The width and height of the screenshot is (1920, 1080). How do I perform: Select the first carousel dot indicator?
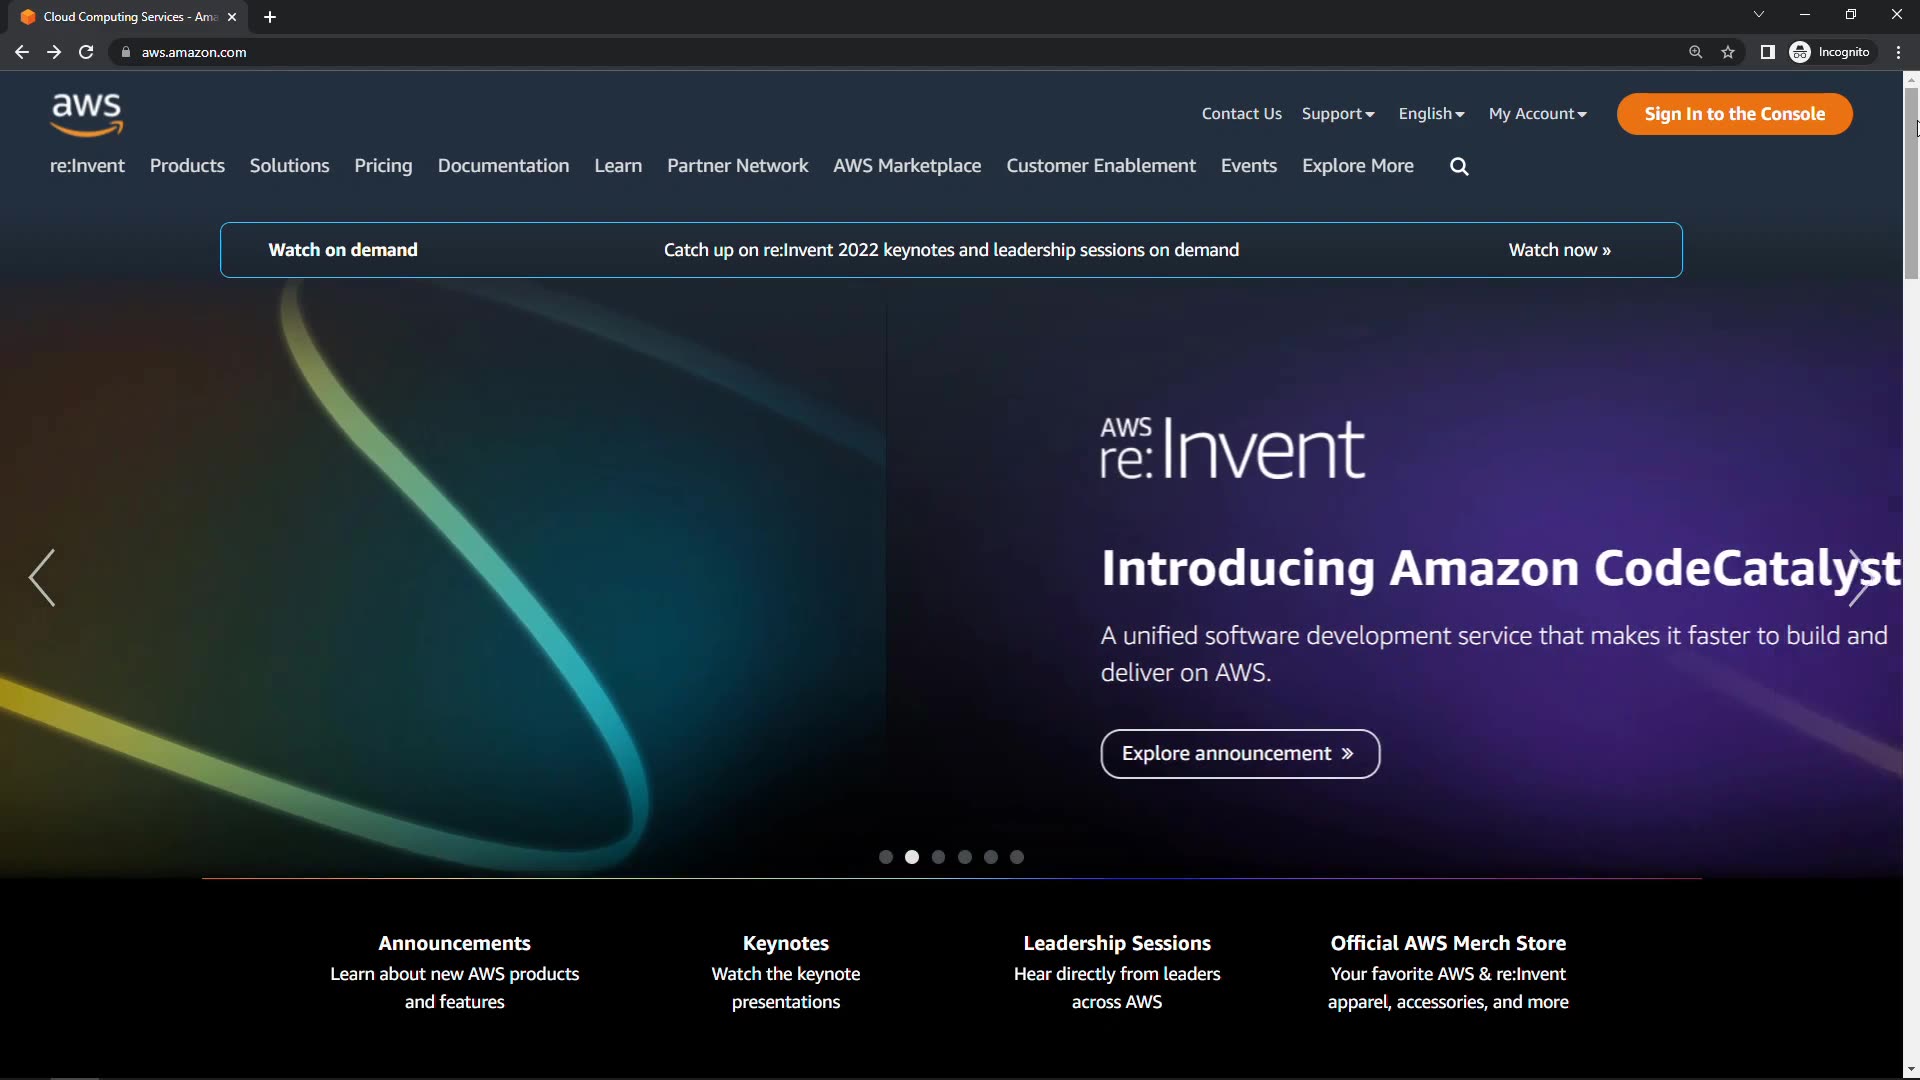pyautogui.click(x=886, y=857)
